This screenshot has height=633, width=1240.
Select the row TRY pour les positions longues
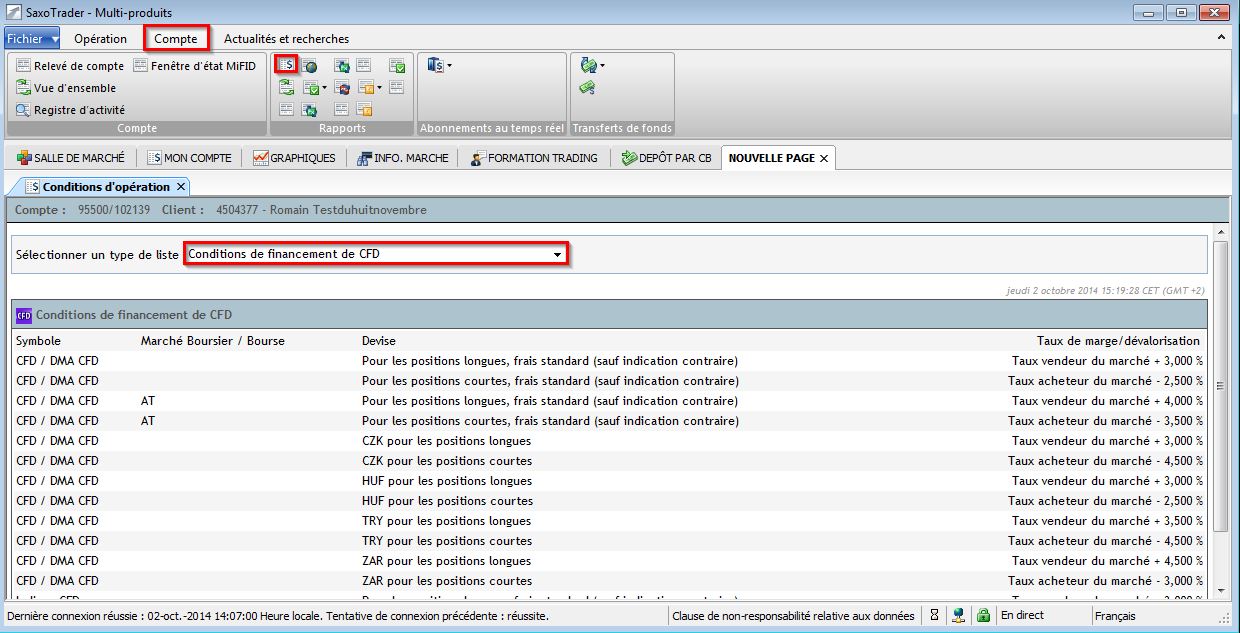609,521
